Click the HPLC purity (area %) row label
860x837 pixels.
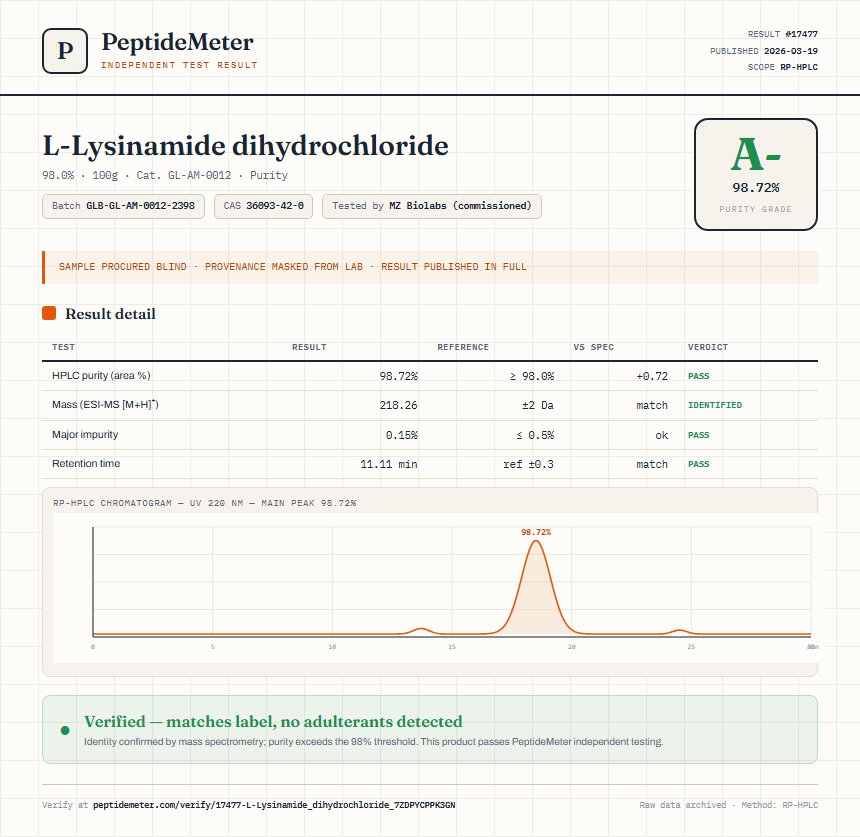click(101, 376)
